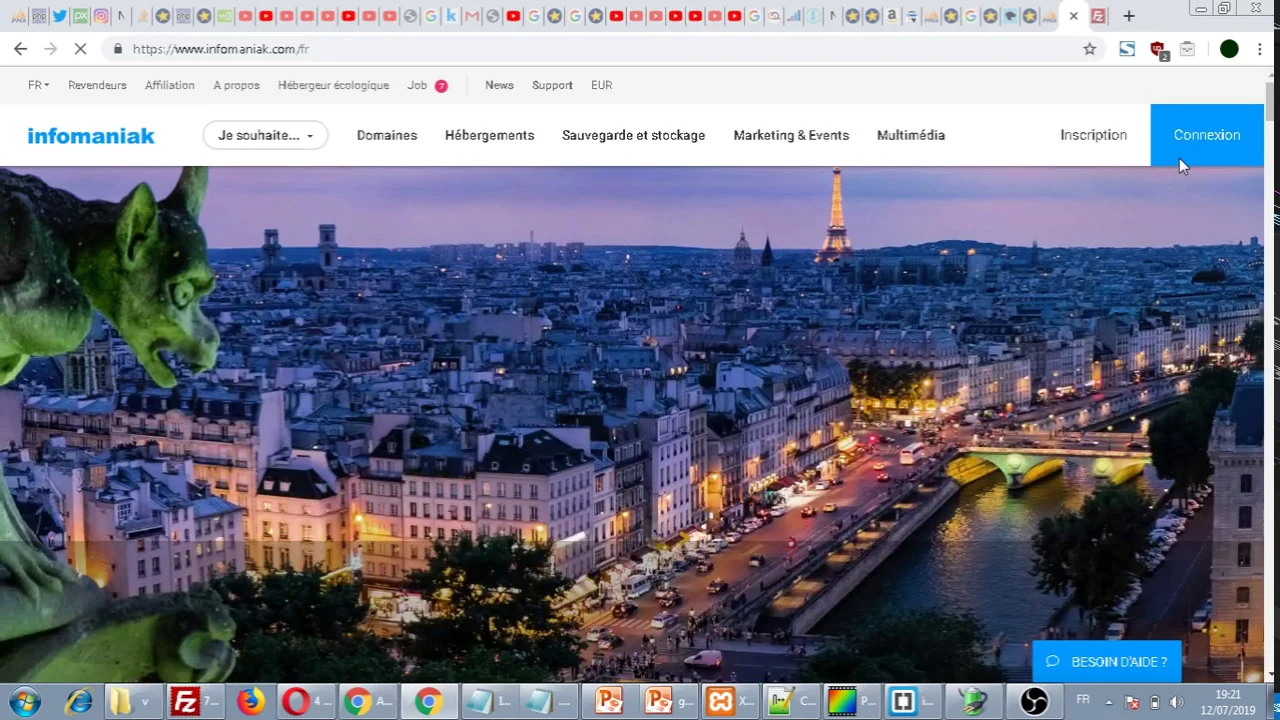
Task: Open the FR language dropdown
Action: pyautogui.click(x=38, y=85)
